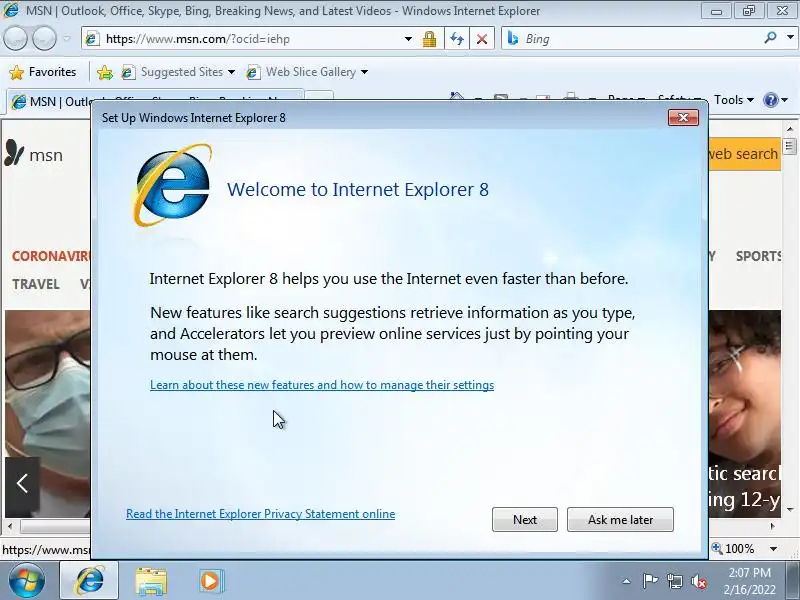Click the browser Back button
The height and width of the screenshot is (600, 800).
click(15, 38)
